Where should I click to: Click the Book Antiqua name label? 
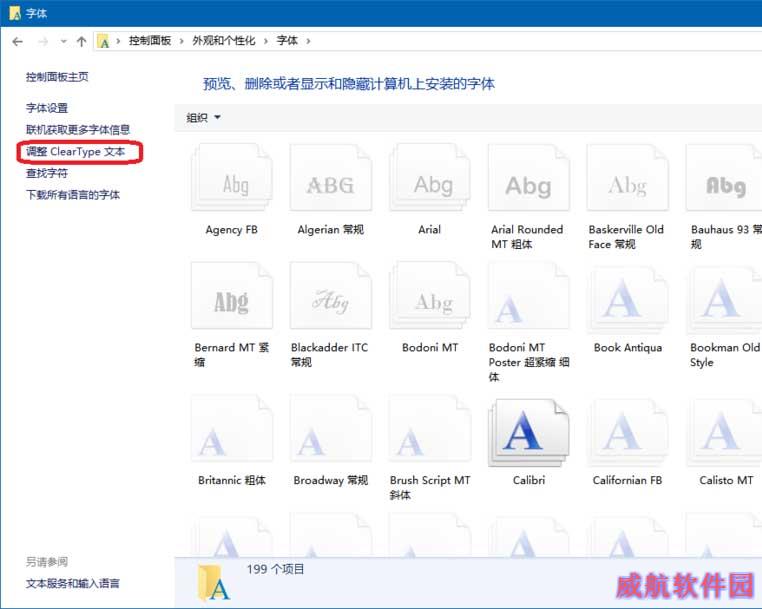628,348
